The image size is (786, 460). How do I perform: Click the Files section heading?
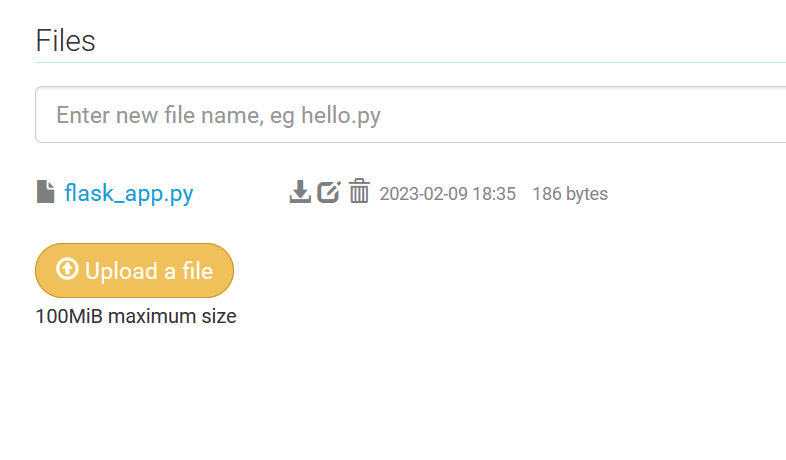[x=66, y=41]
